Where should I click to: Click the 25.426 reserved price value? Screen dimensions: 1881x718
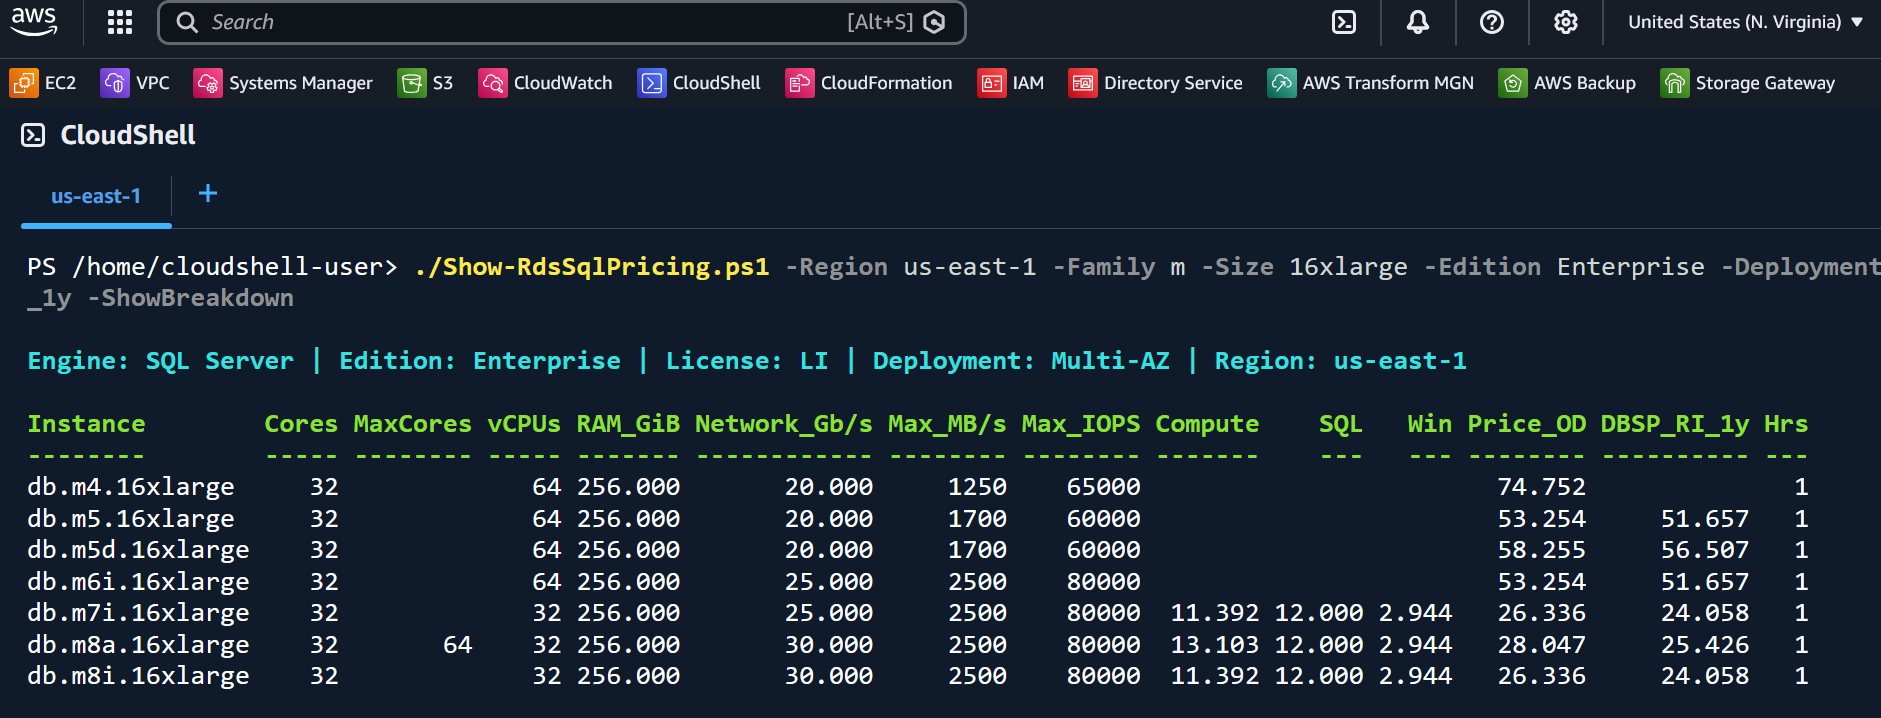click(x=1705, y=645)
